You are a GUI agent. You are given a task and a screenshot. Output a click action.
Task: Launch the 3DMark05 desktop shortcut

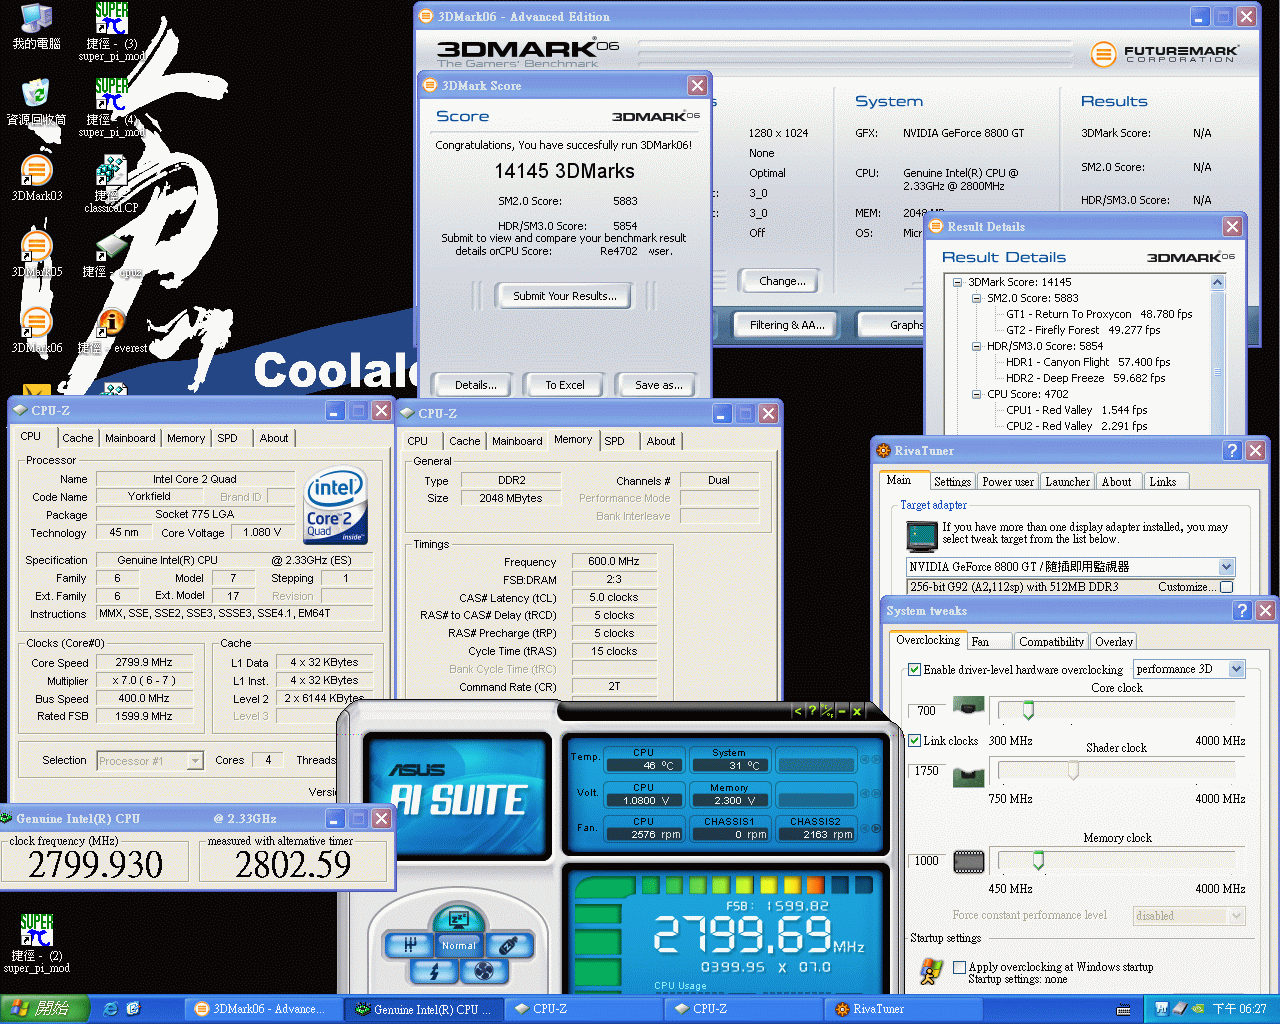[x=36, y=254]
